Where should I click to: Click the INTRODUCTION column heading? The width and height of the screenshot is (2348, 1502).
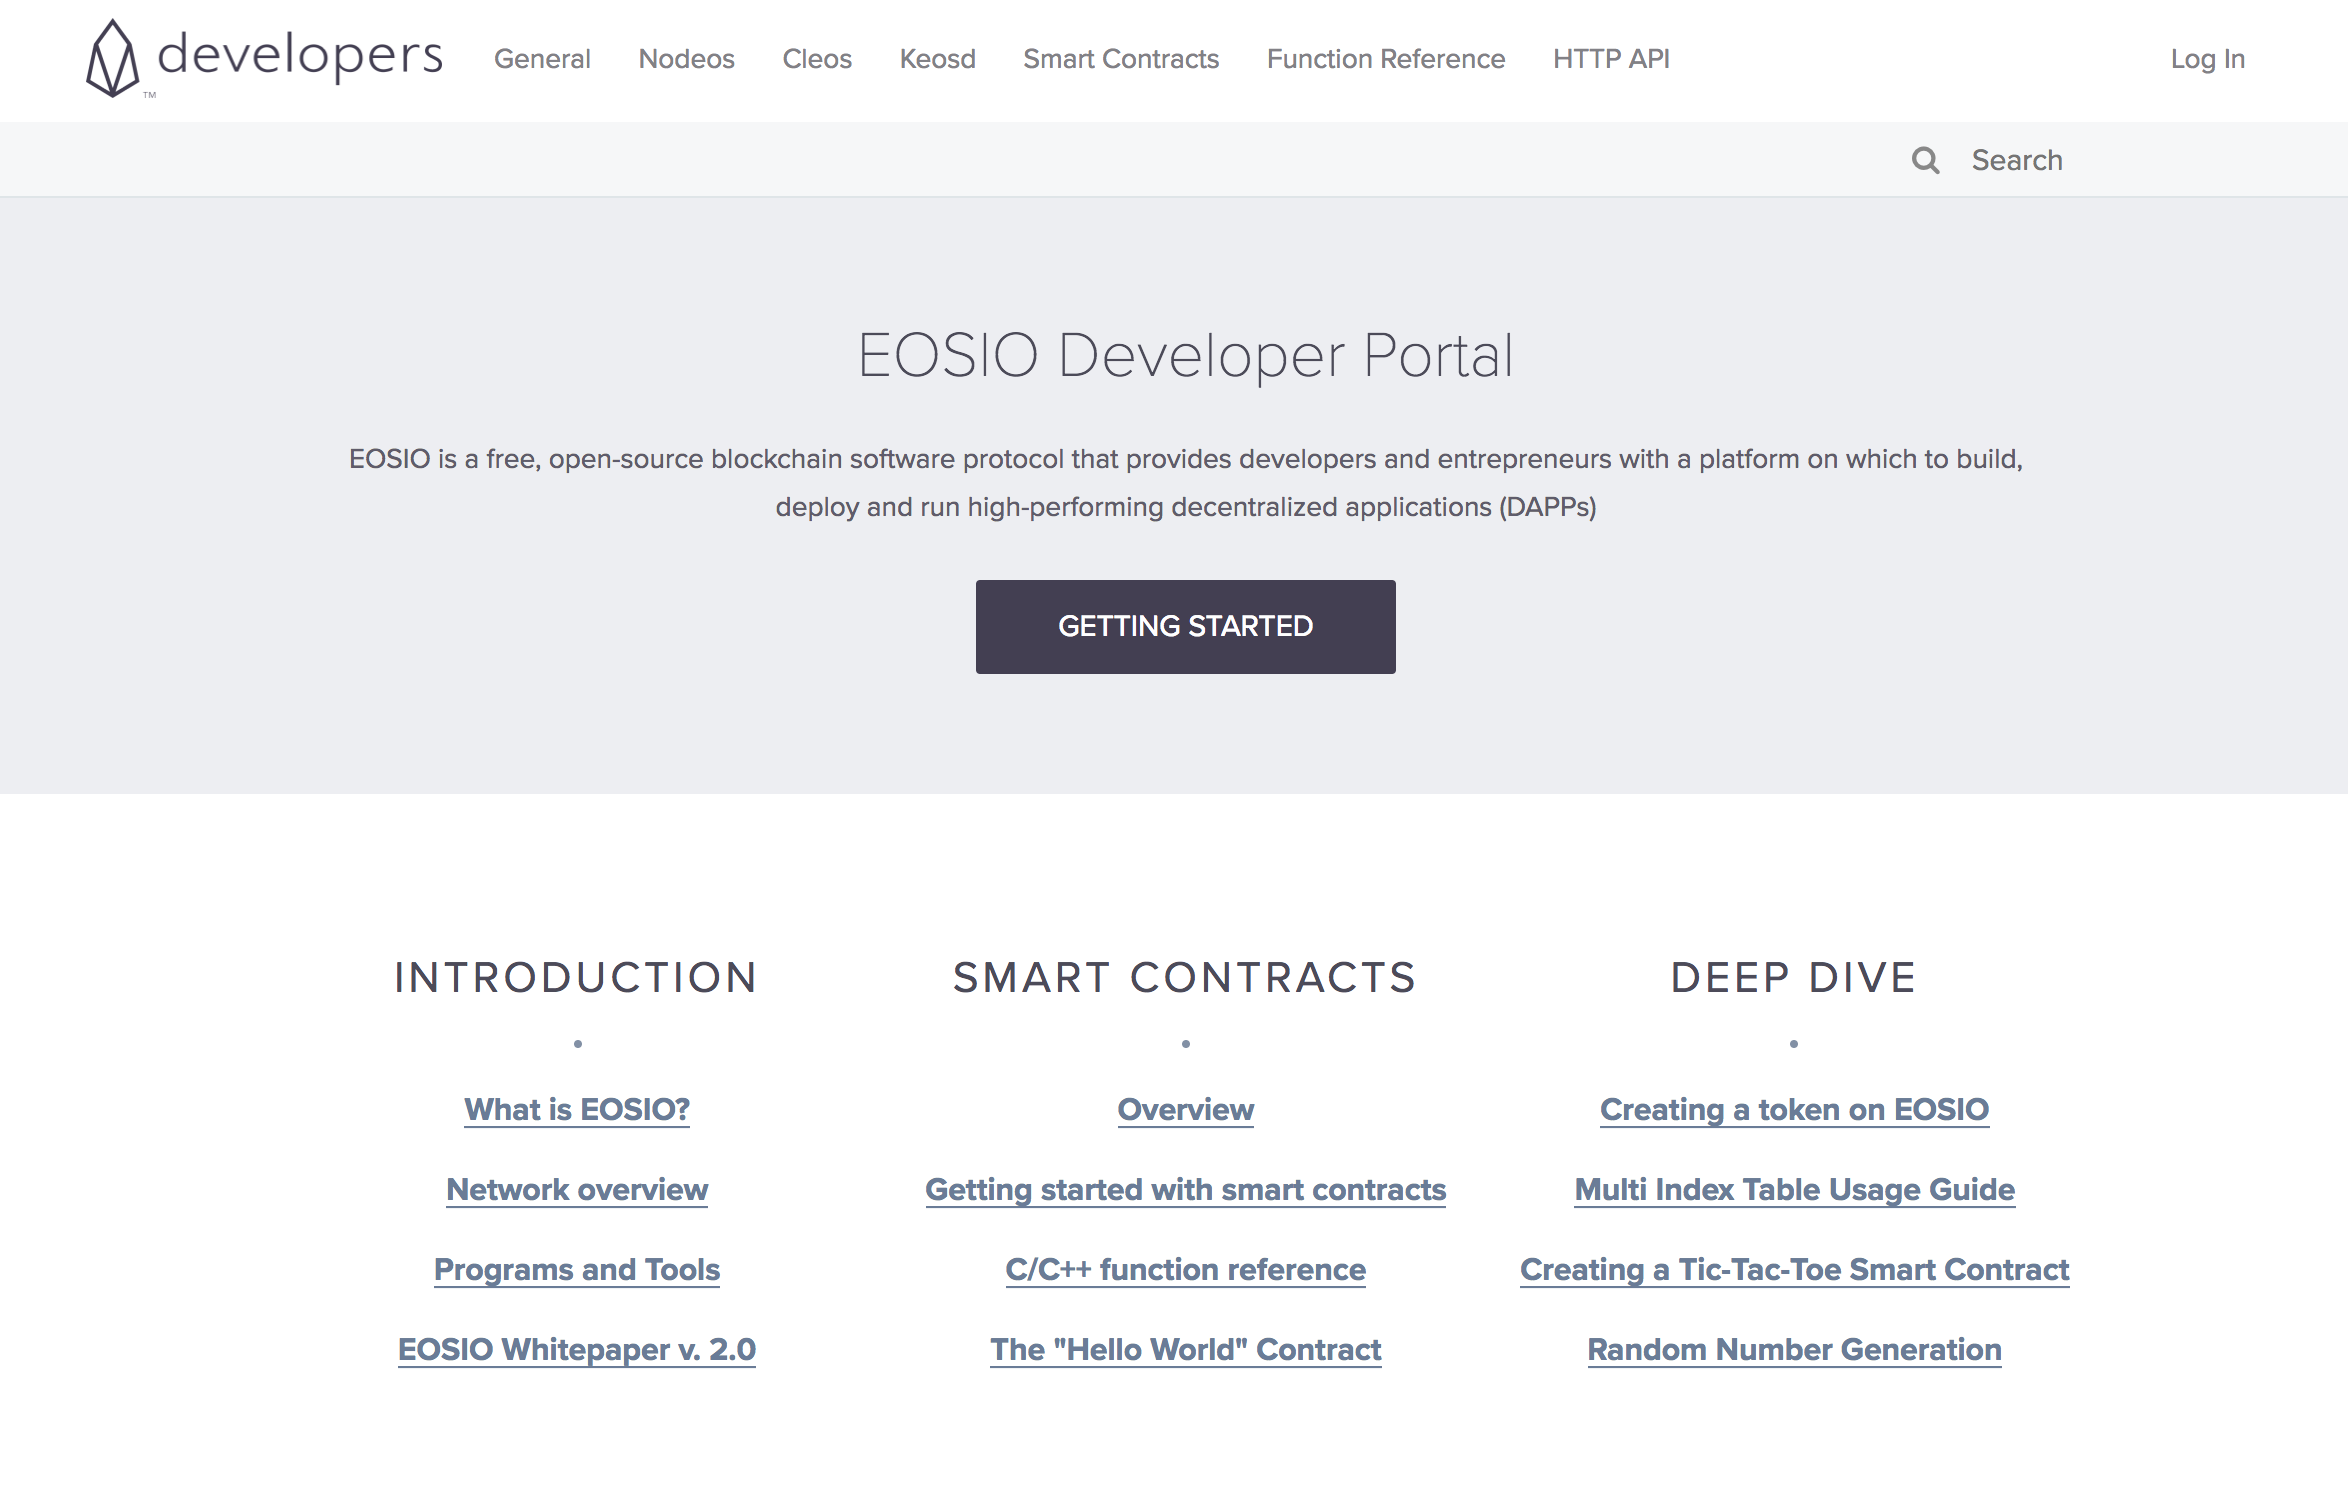(x=577, y=977)
